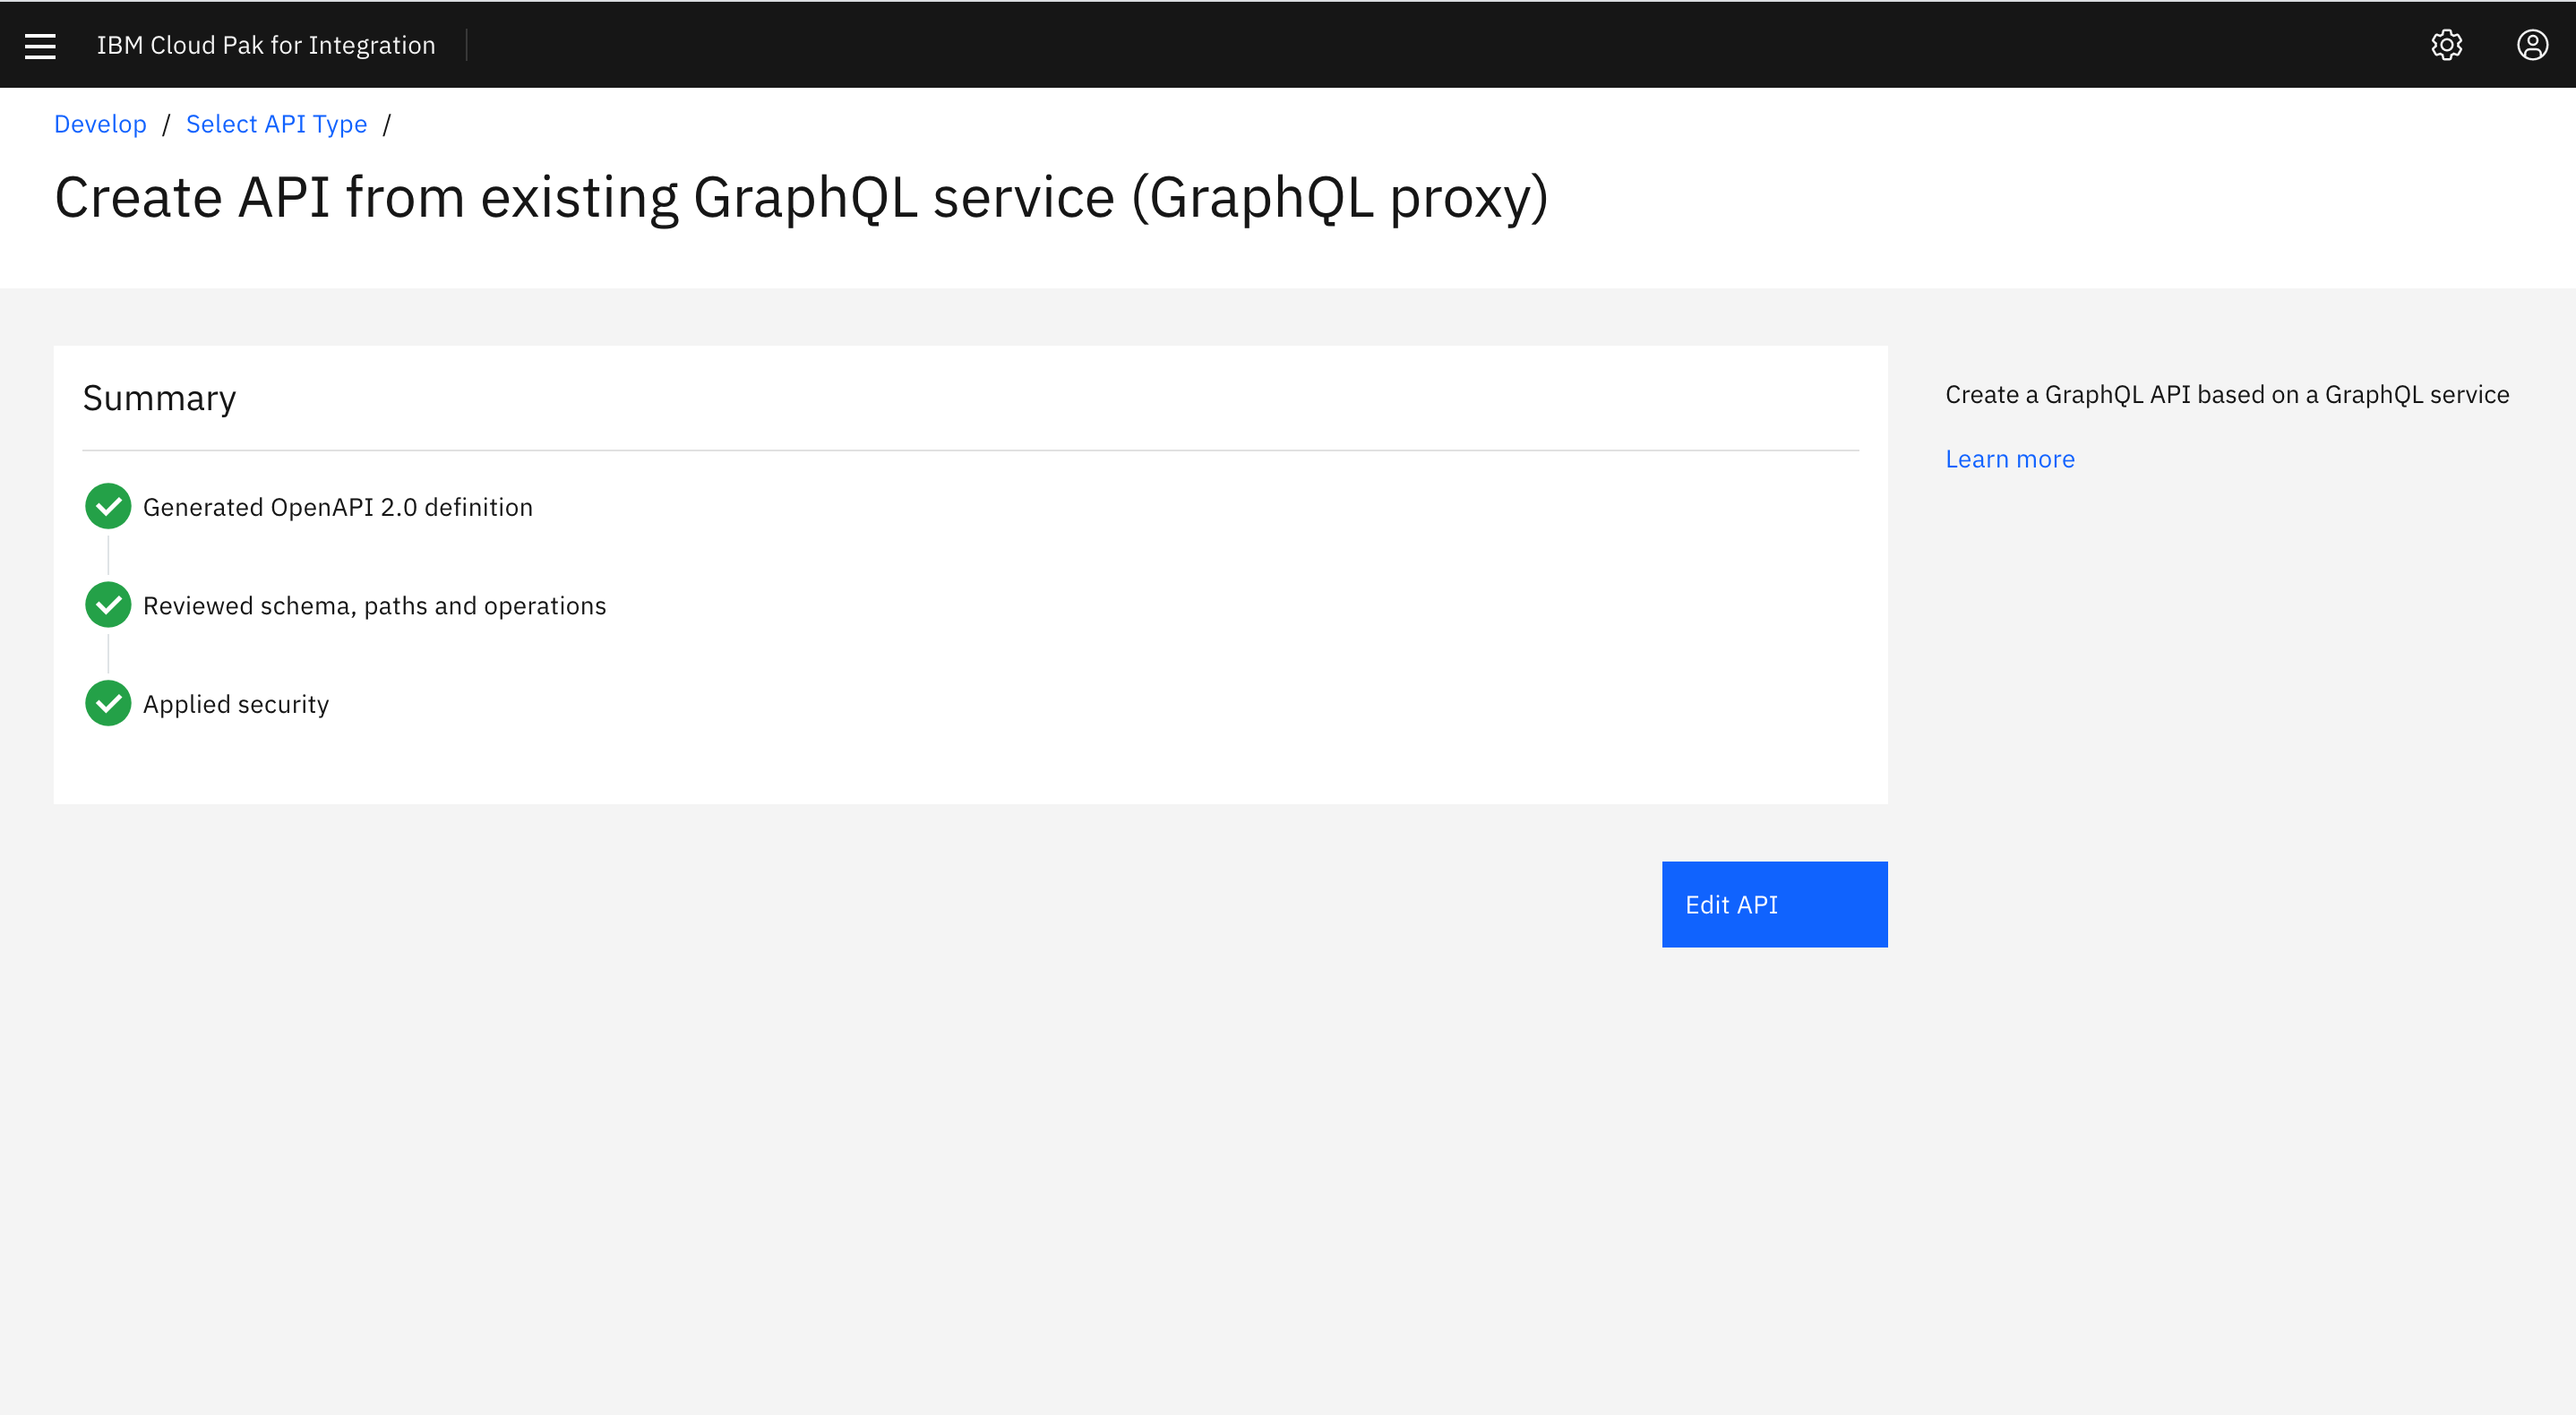This screenshot has height=1415, width=2576.
Task: Follow the Learn more link
Action: [x=2009, y=458]
